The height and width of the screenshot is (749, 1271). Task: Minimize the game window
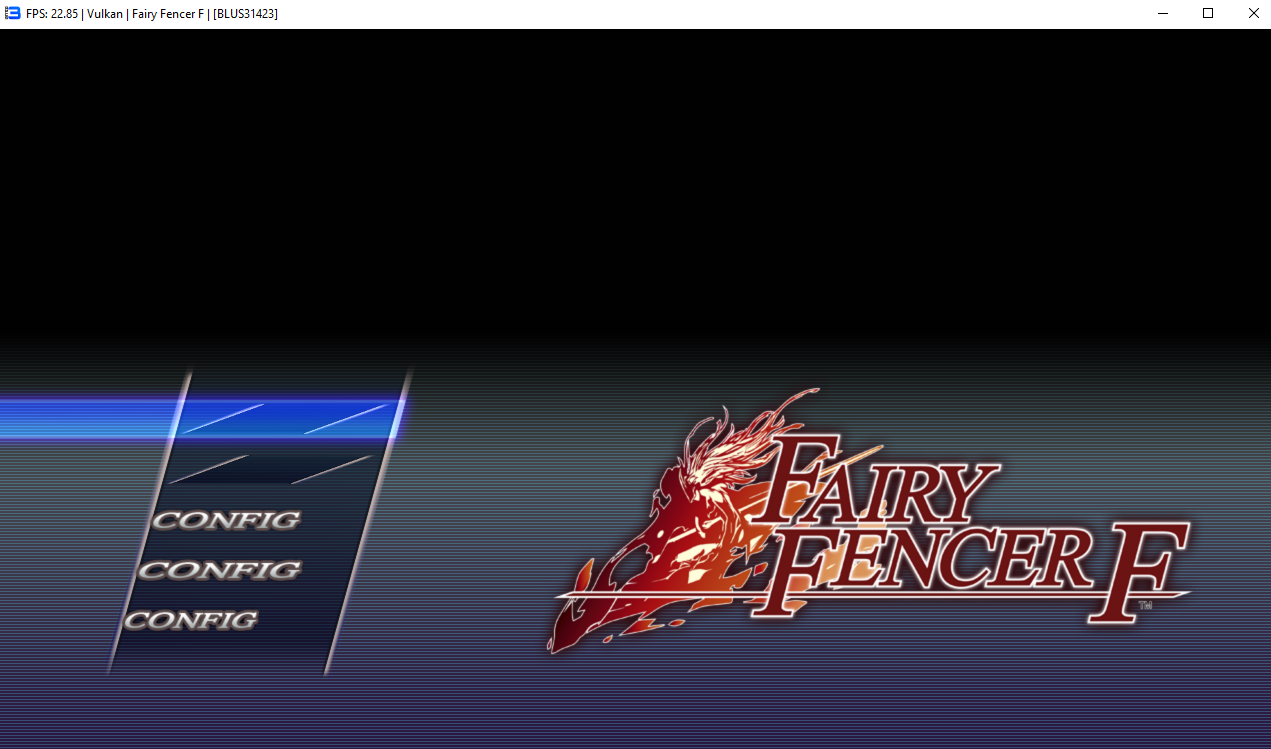[x=1164, y=13]
